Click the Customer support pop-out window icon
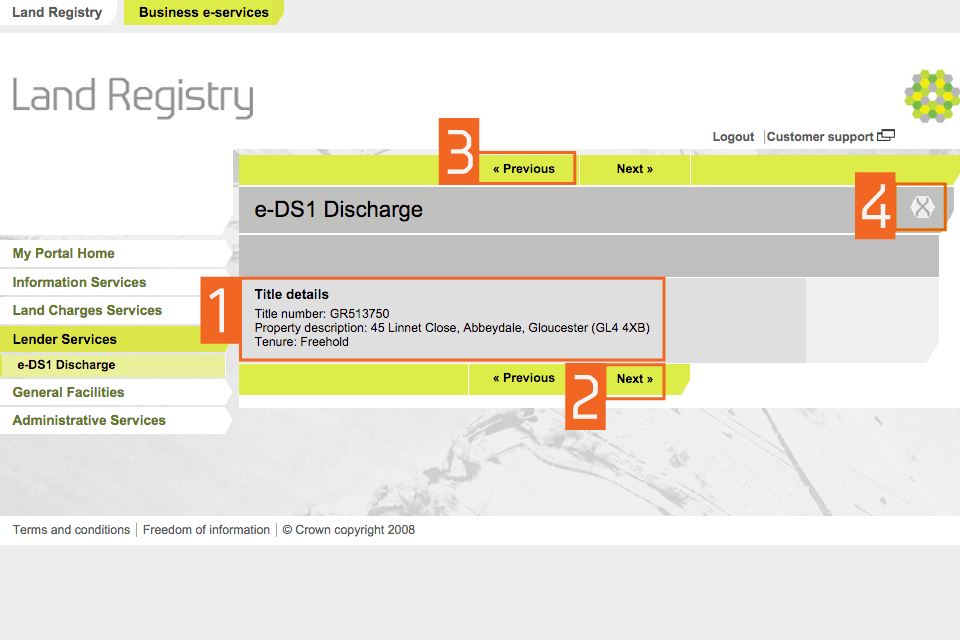960x640 pixels. 886,136
